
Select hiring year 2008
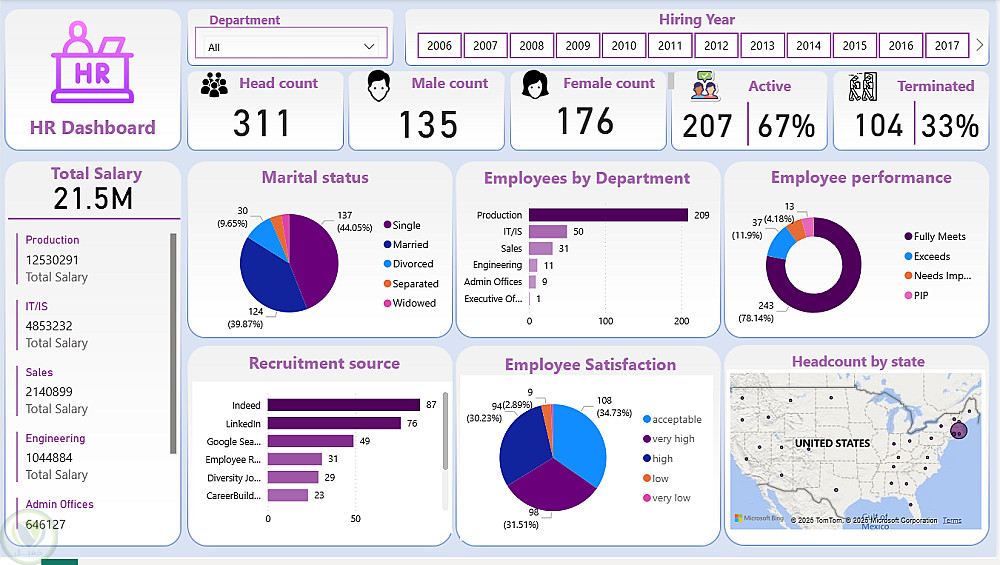531,45
